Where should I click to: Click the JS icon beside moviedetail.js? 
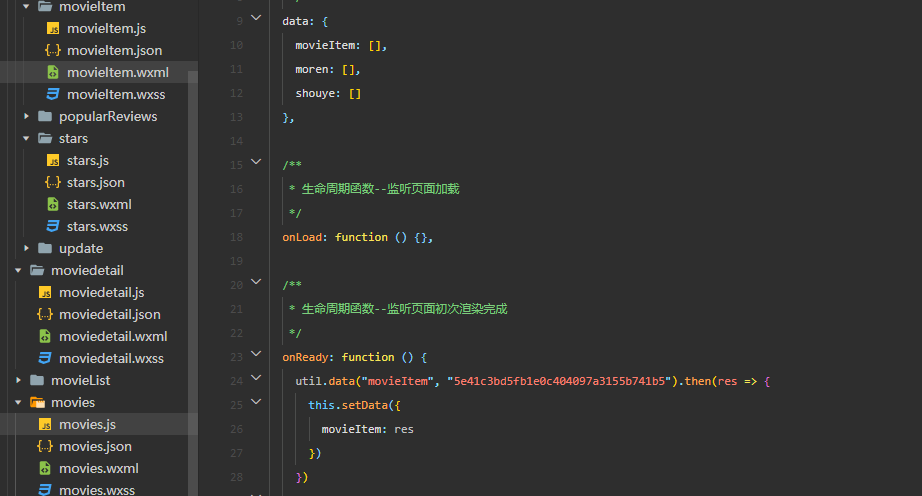45,293
